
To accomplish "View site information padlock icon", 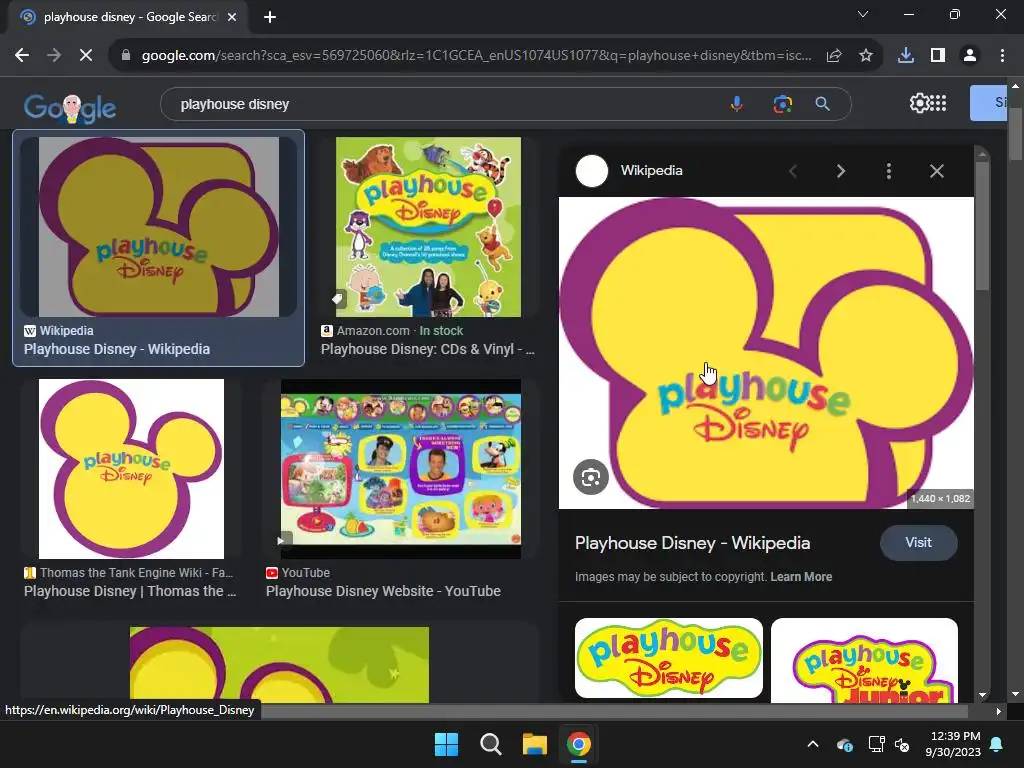I will pos(125,56).
